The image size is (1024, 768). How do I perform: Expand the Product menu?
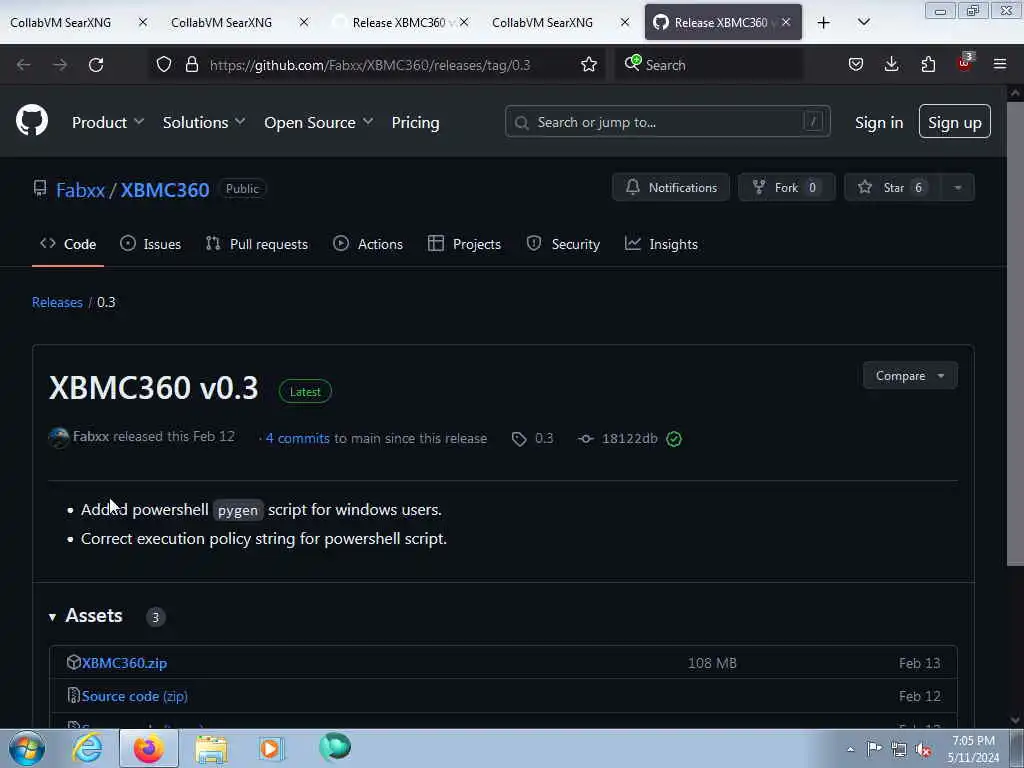point(108,122)
